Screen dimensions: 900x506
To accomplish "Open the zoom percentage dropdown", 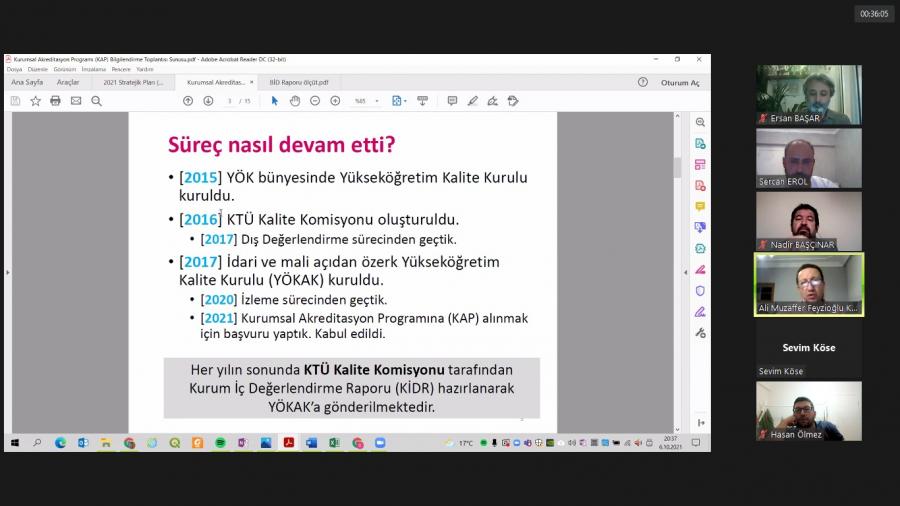I will (x=365, y=101).
